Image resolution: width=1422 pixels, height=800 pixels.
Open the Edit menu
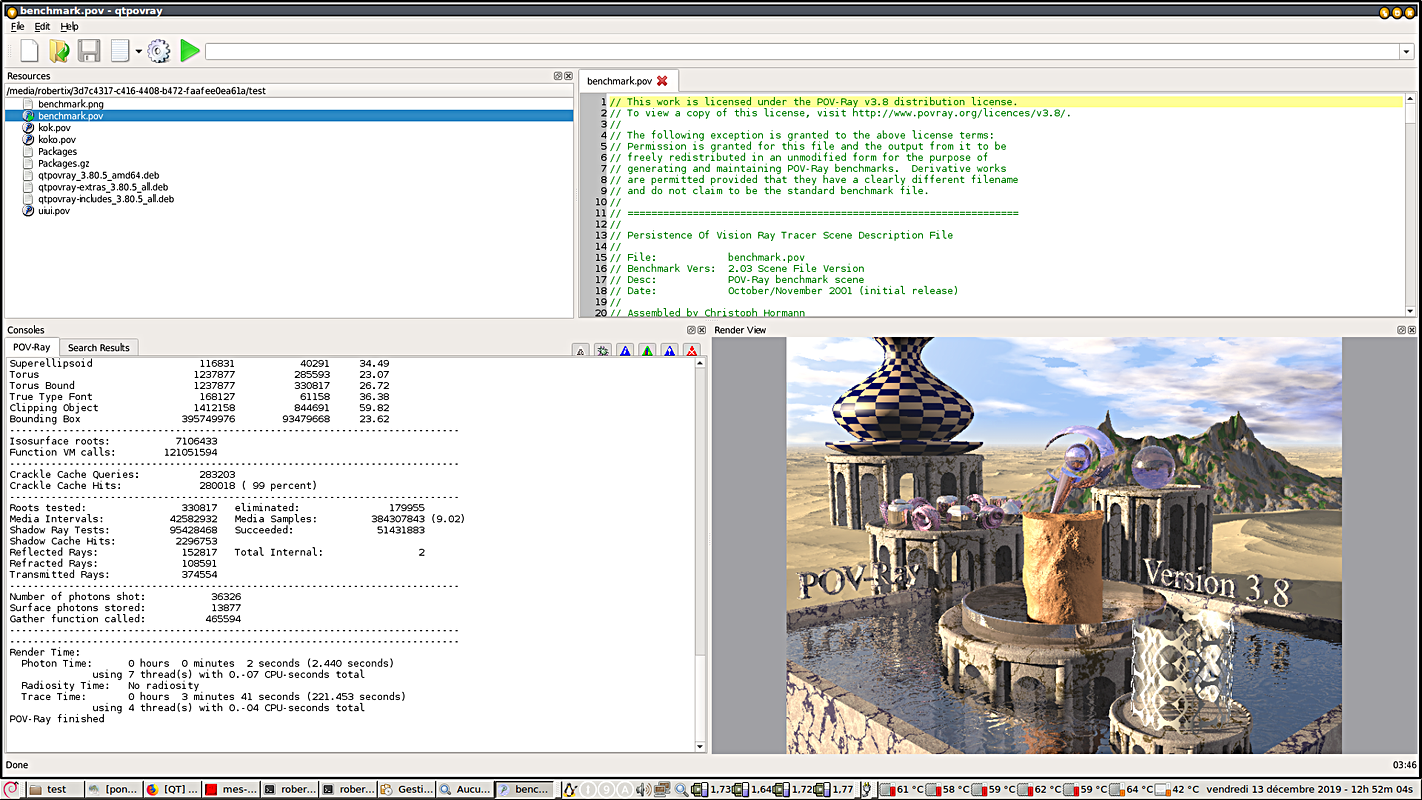42,26
